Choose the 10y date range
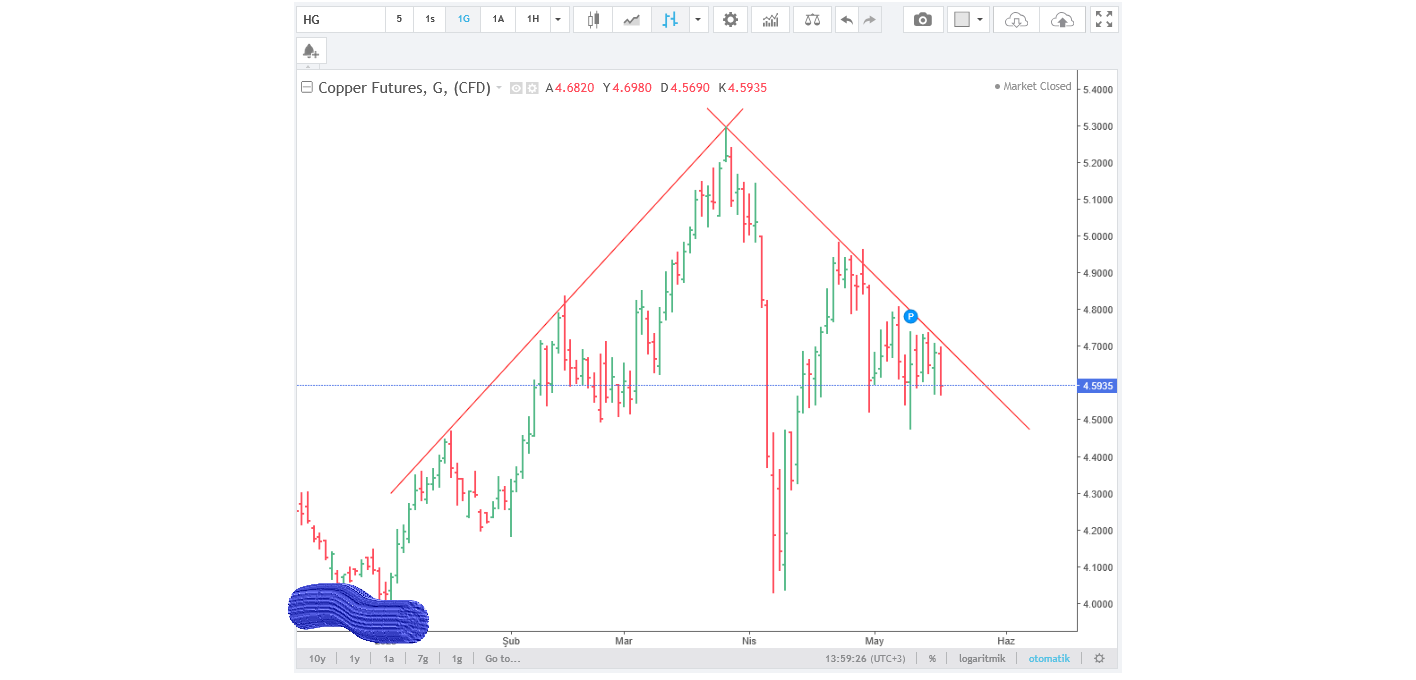The width and height of the screenshot is (1416, 680). click(317, 658)
